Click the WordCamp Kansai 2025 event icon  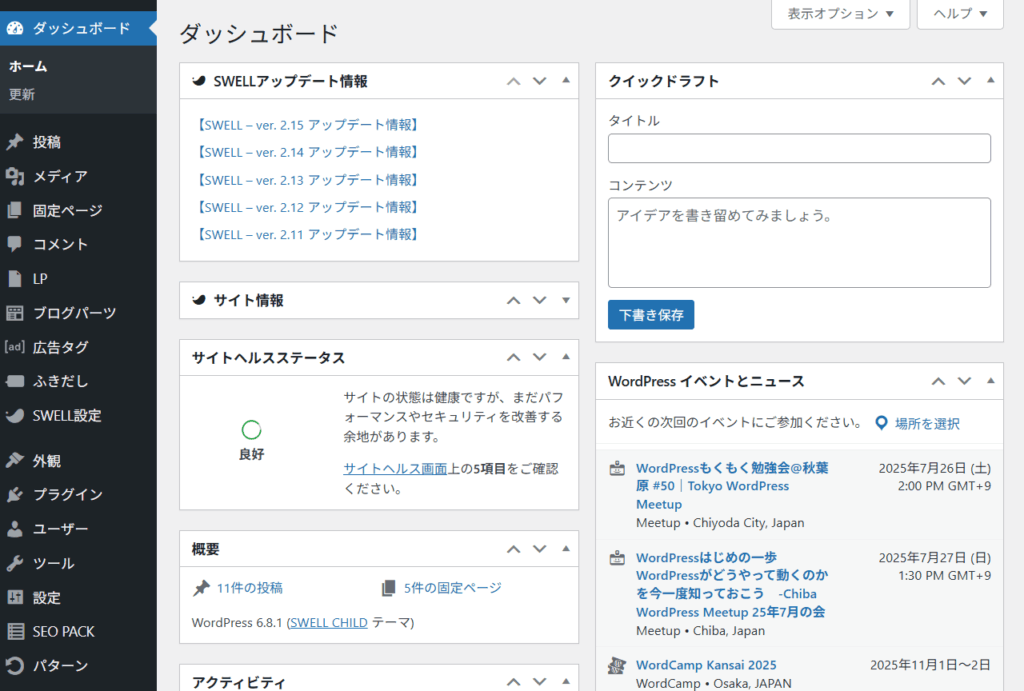coord(617,666)
